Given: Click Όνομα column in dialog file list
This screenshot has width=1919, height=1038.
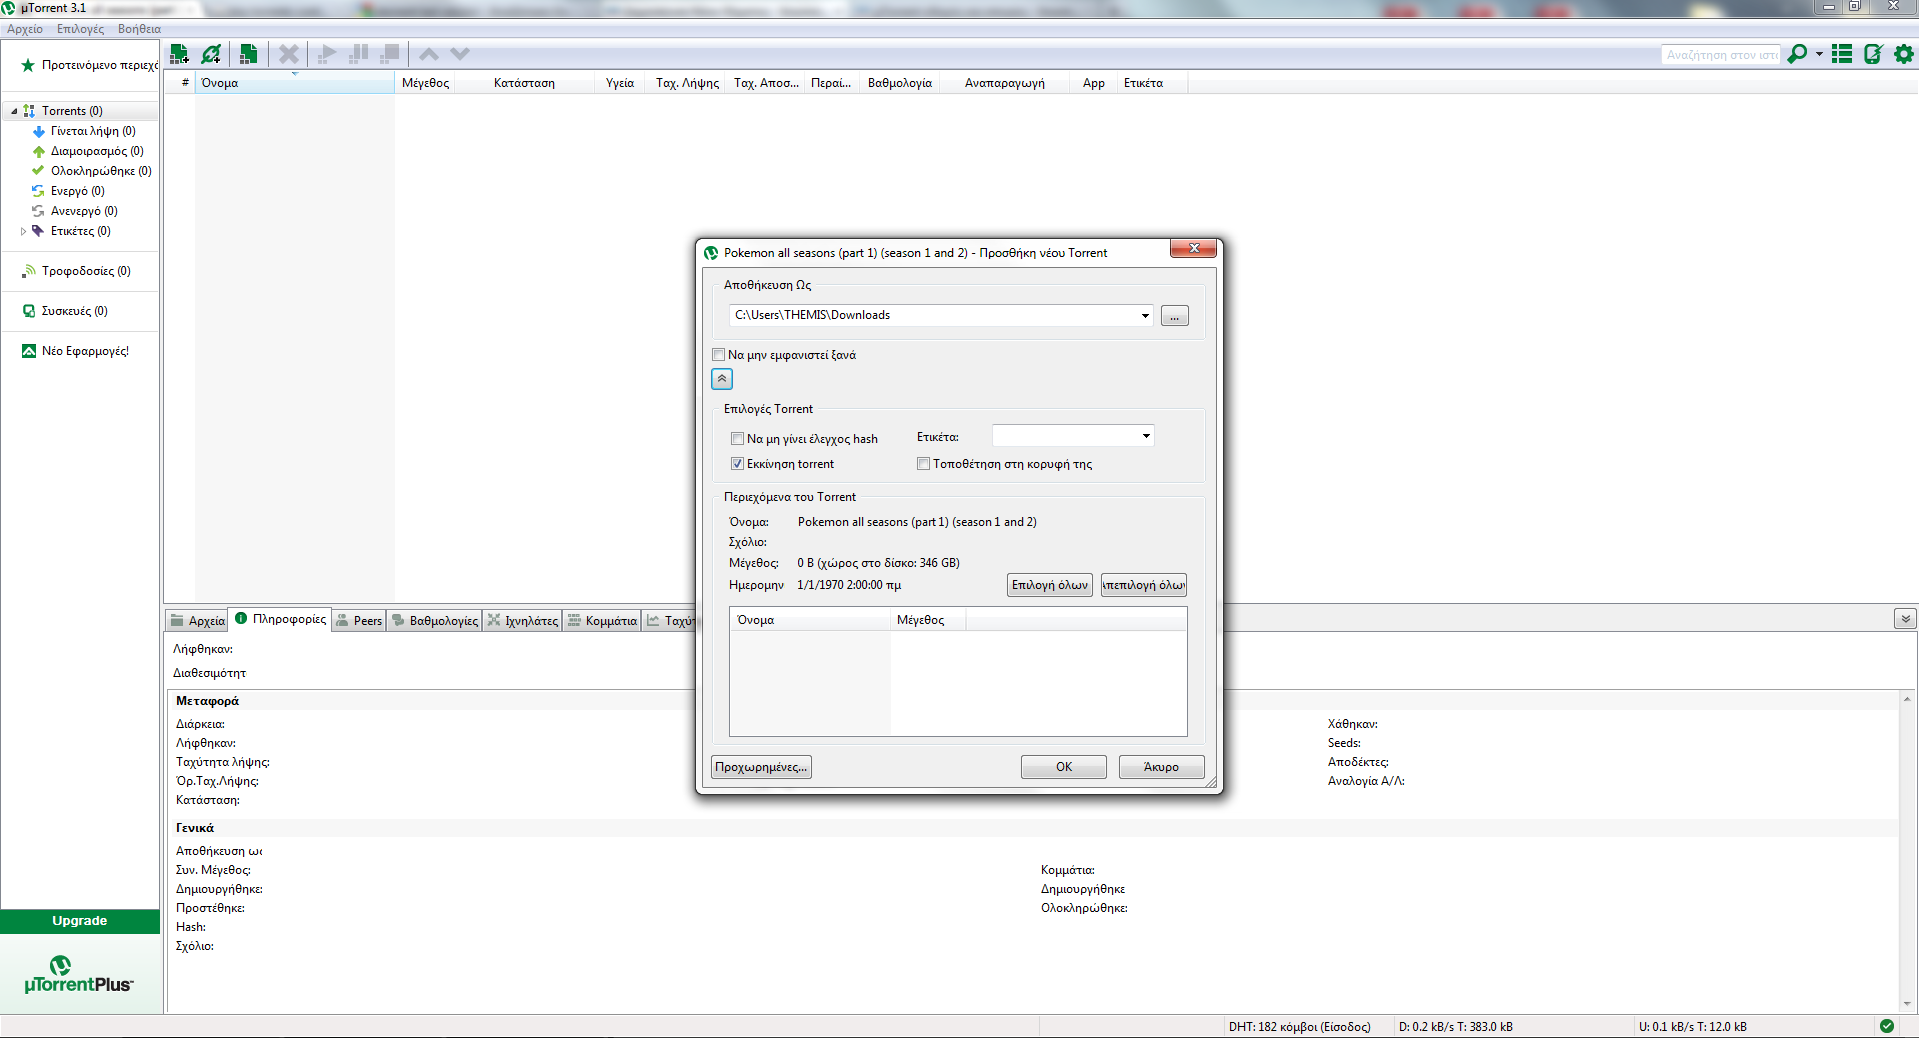Looking at the screenshot, I should click(810, 620).
